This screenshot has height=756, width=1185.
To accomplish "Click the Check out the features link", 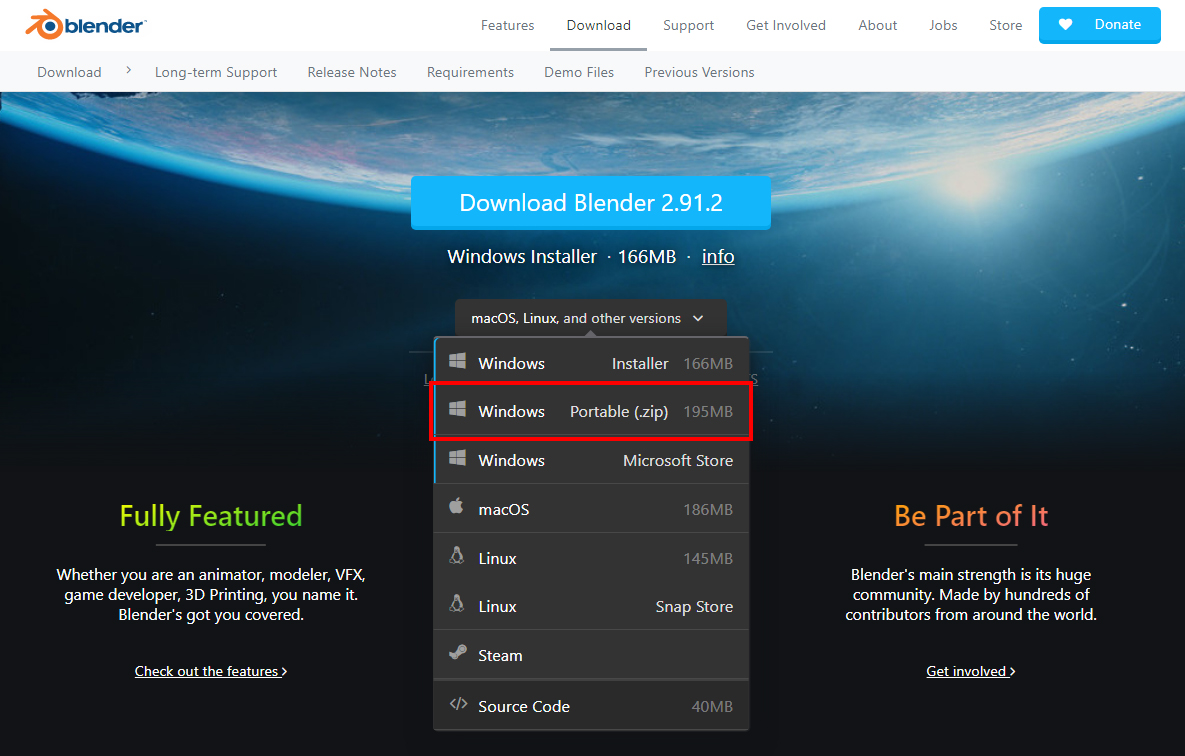I will pos(211,671).
